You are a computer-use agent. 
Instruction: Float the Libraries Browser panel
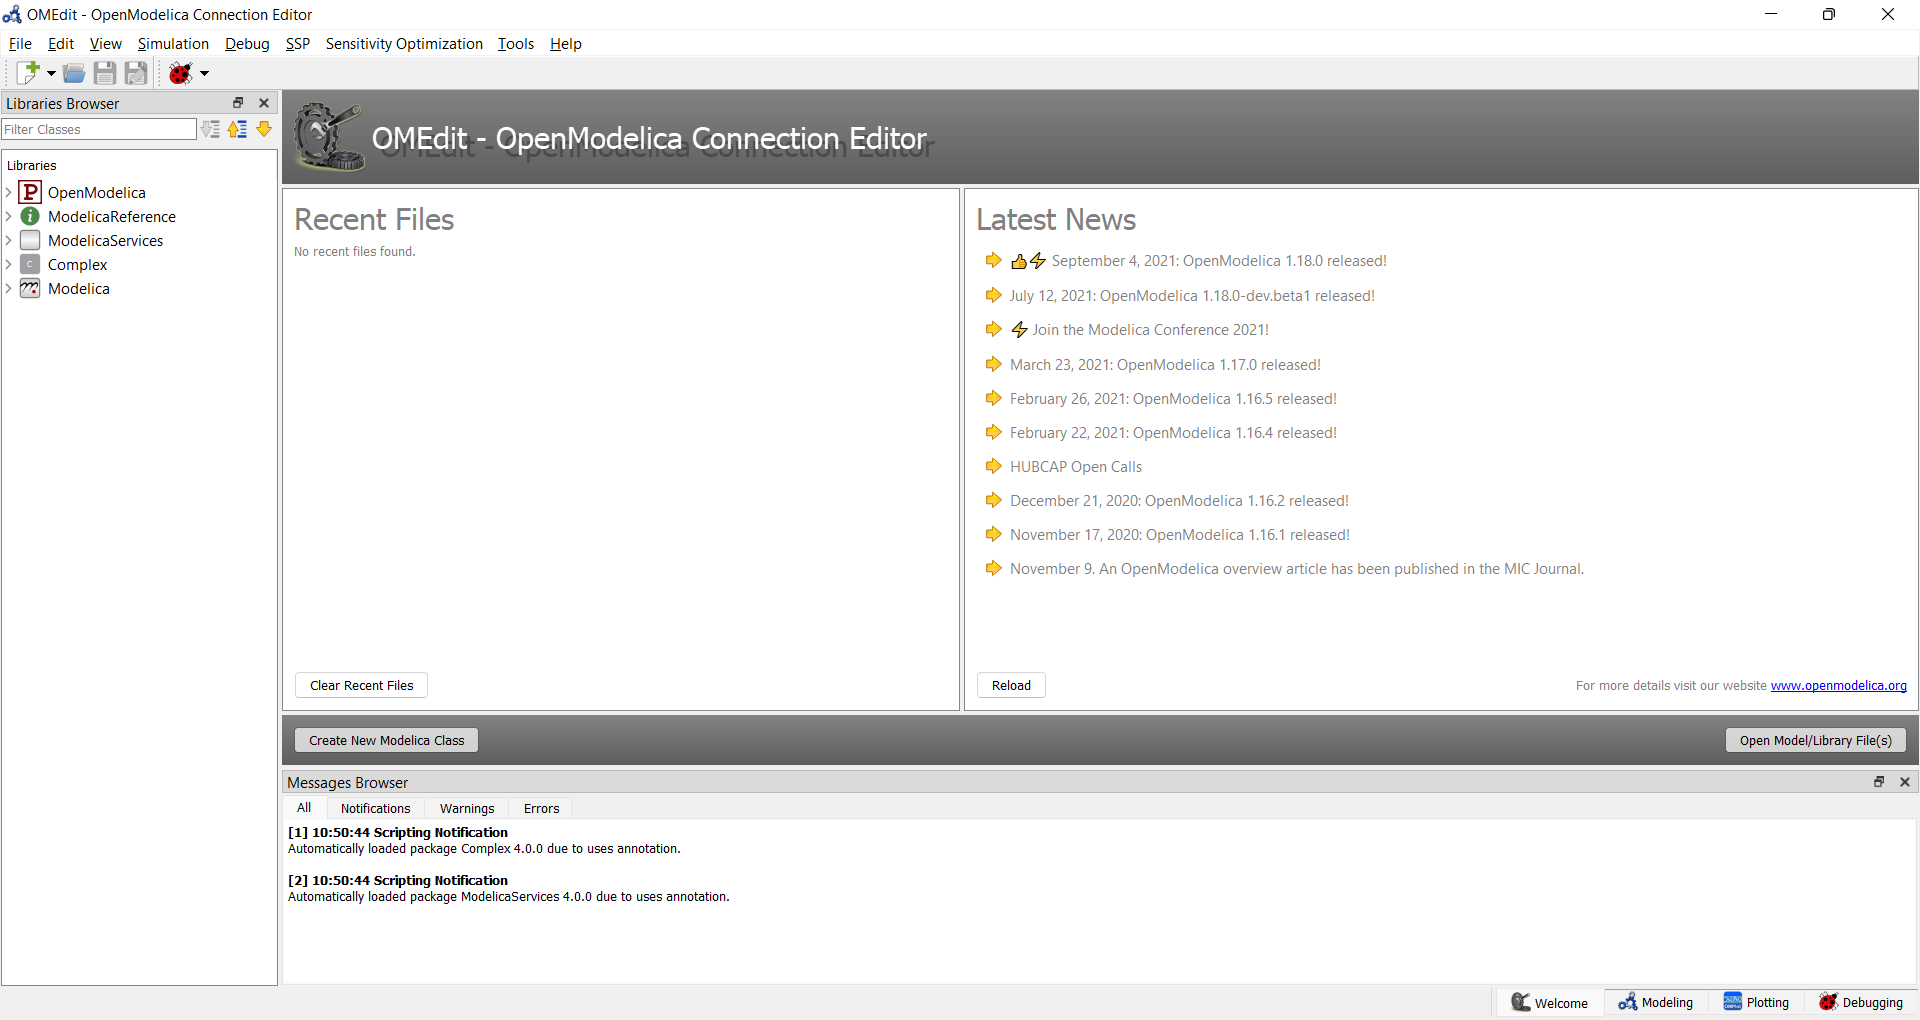point(238,103)
